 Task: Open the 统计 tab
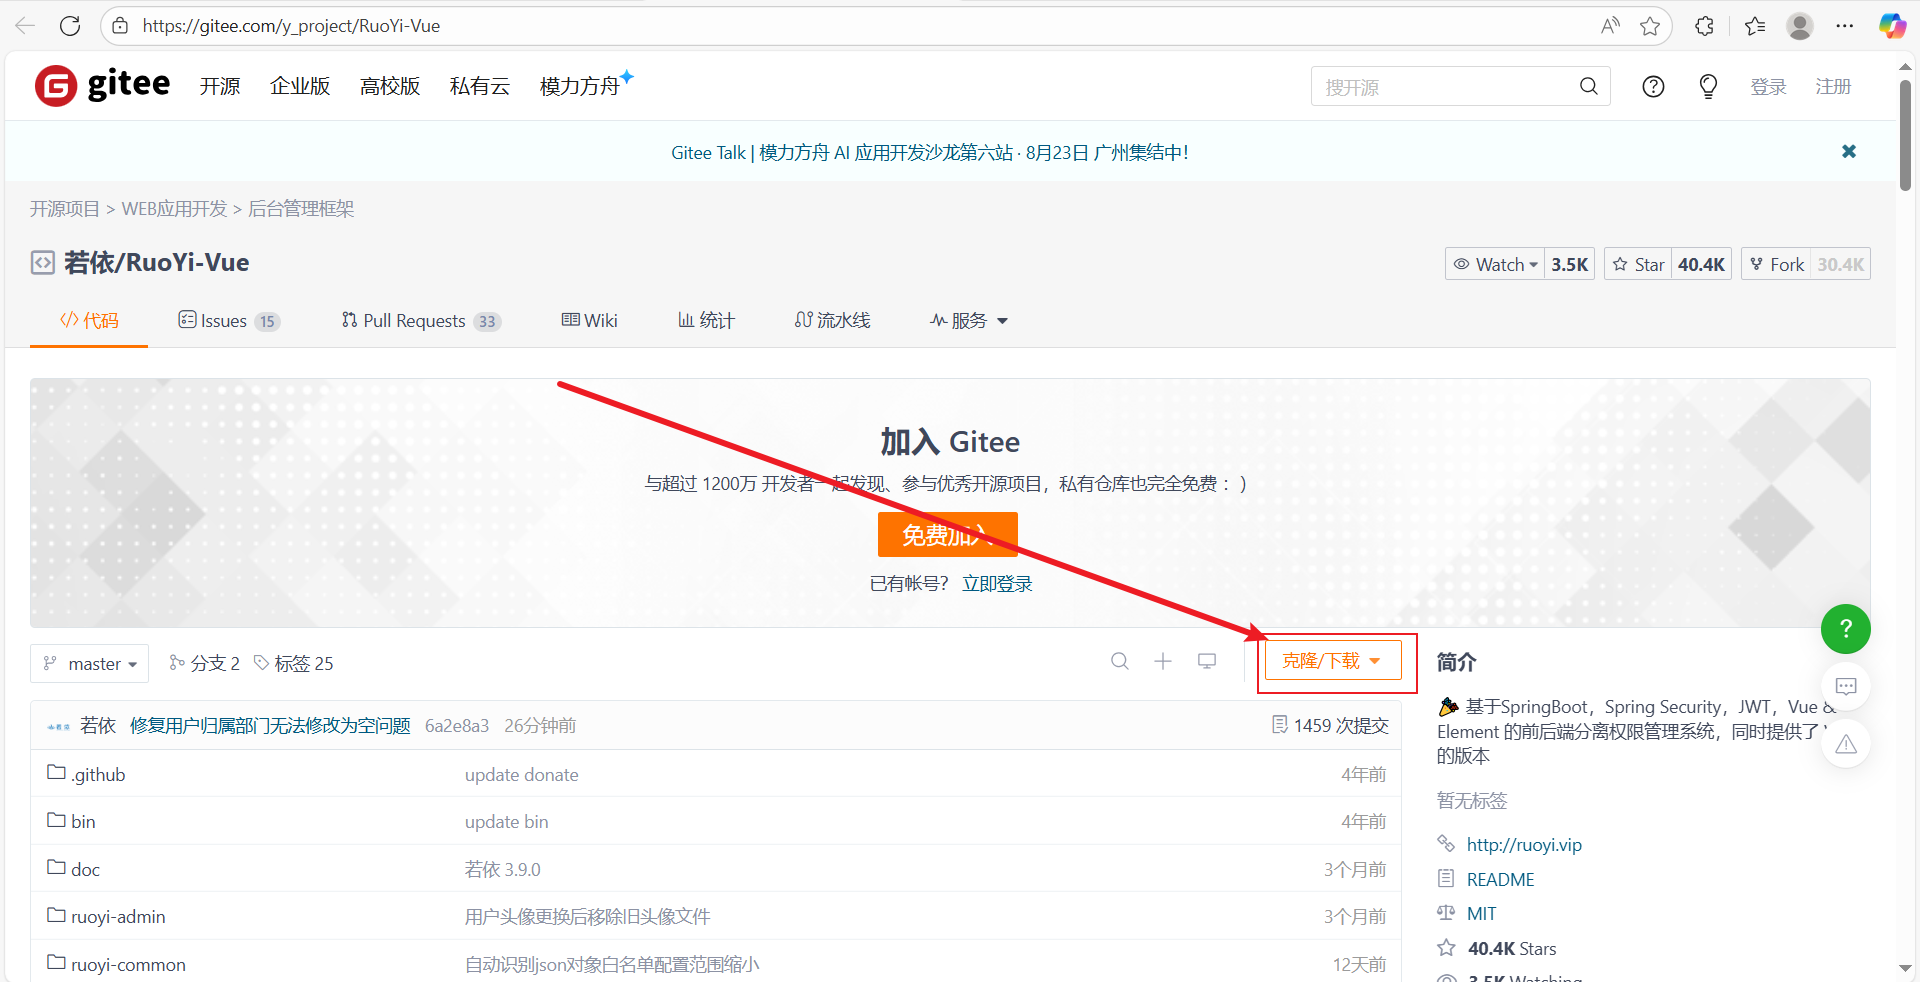(706, 320)
